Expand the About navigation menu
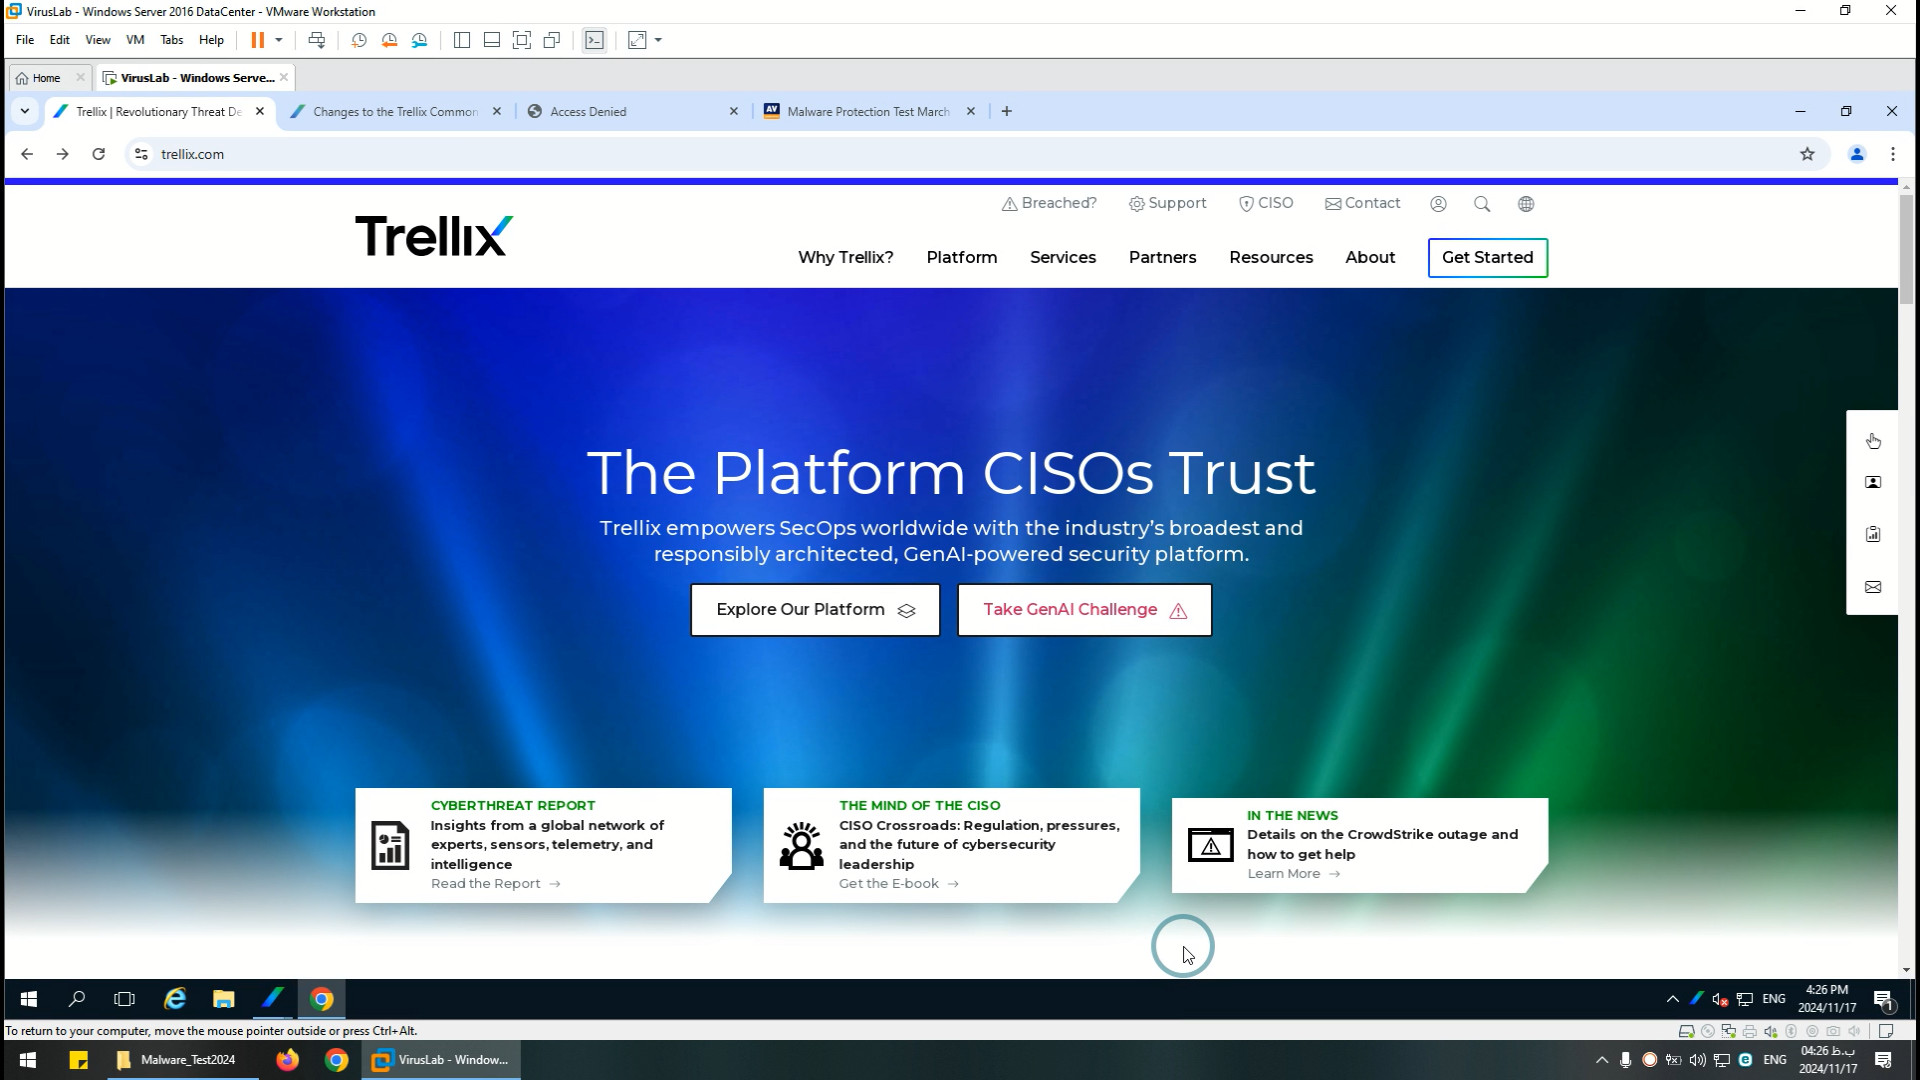 tap(1370, 257)
